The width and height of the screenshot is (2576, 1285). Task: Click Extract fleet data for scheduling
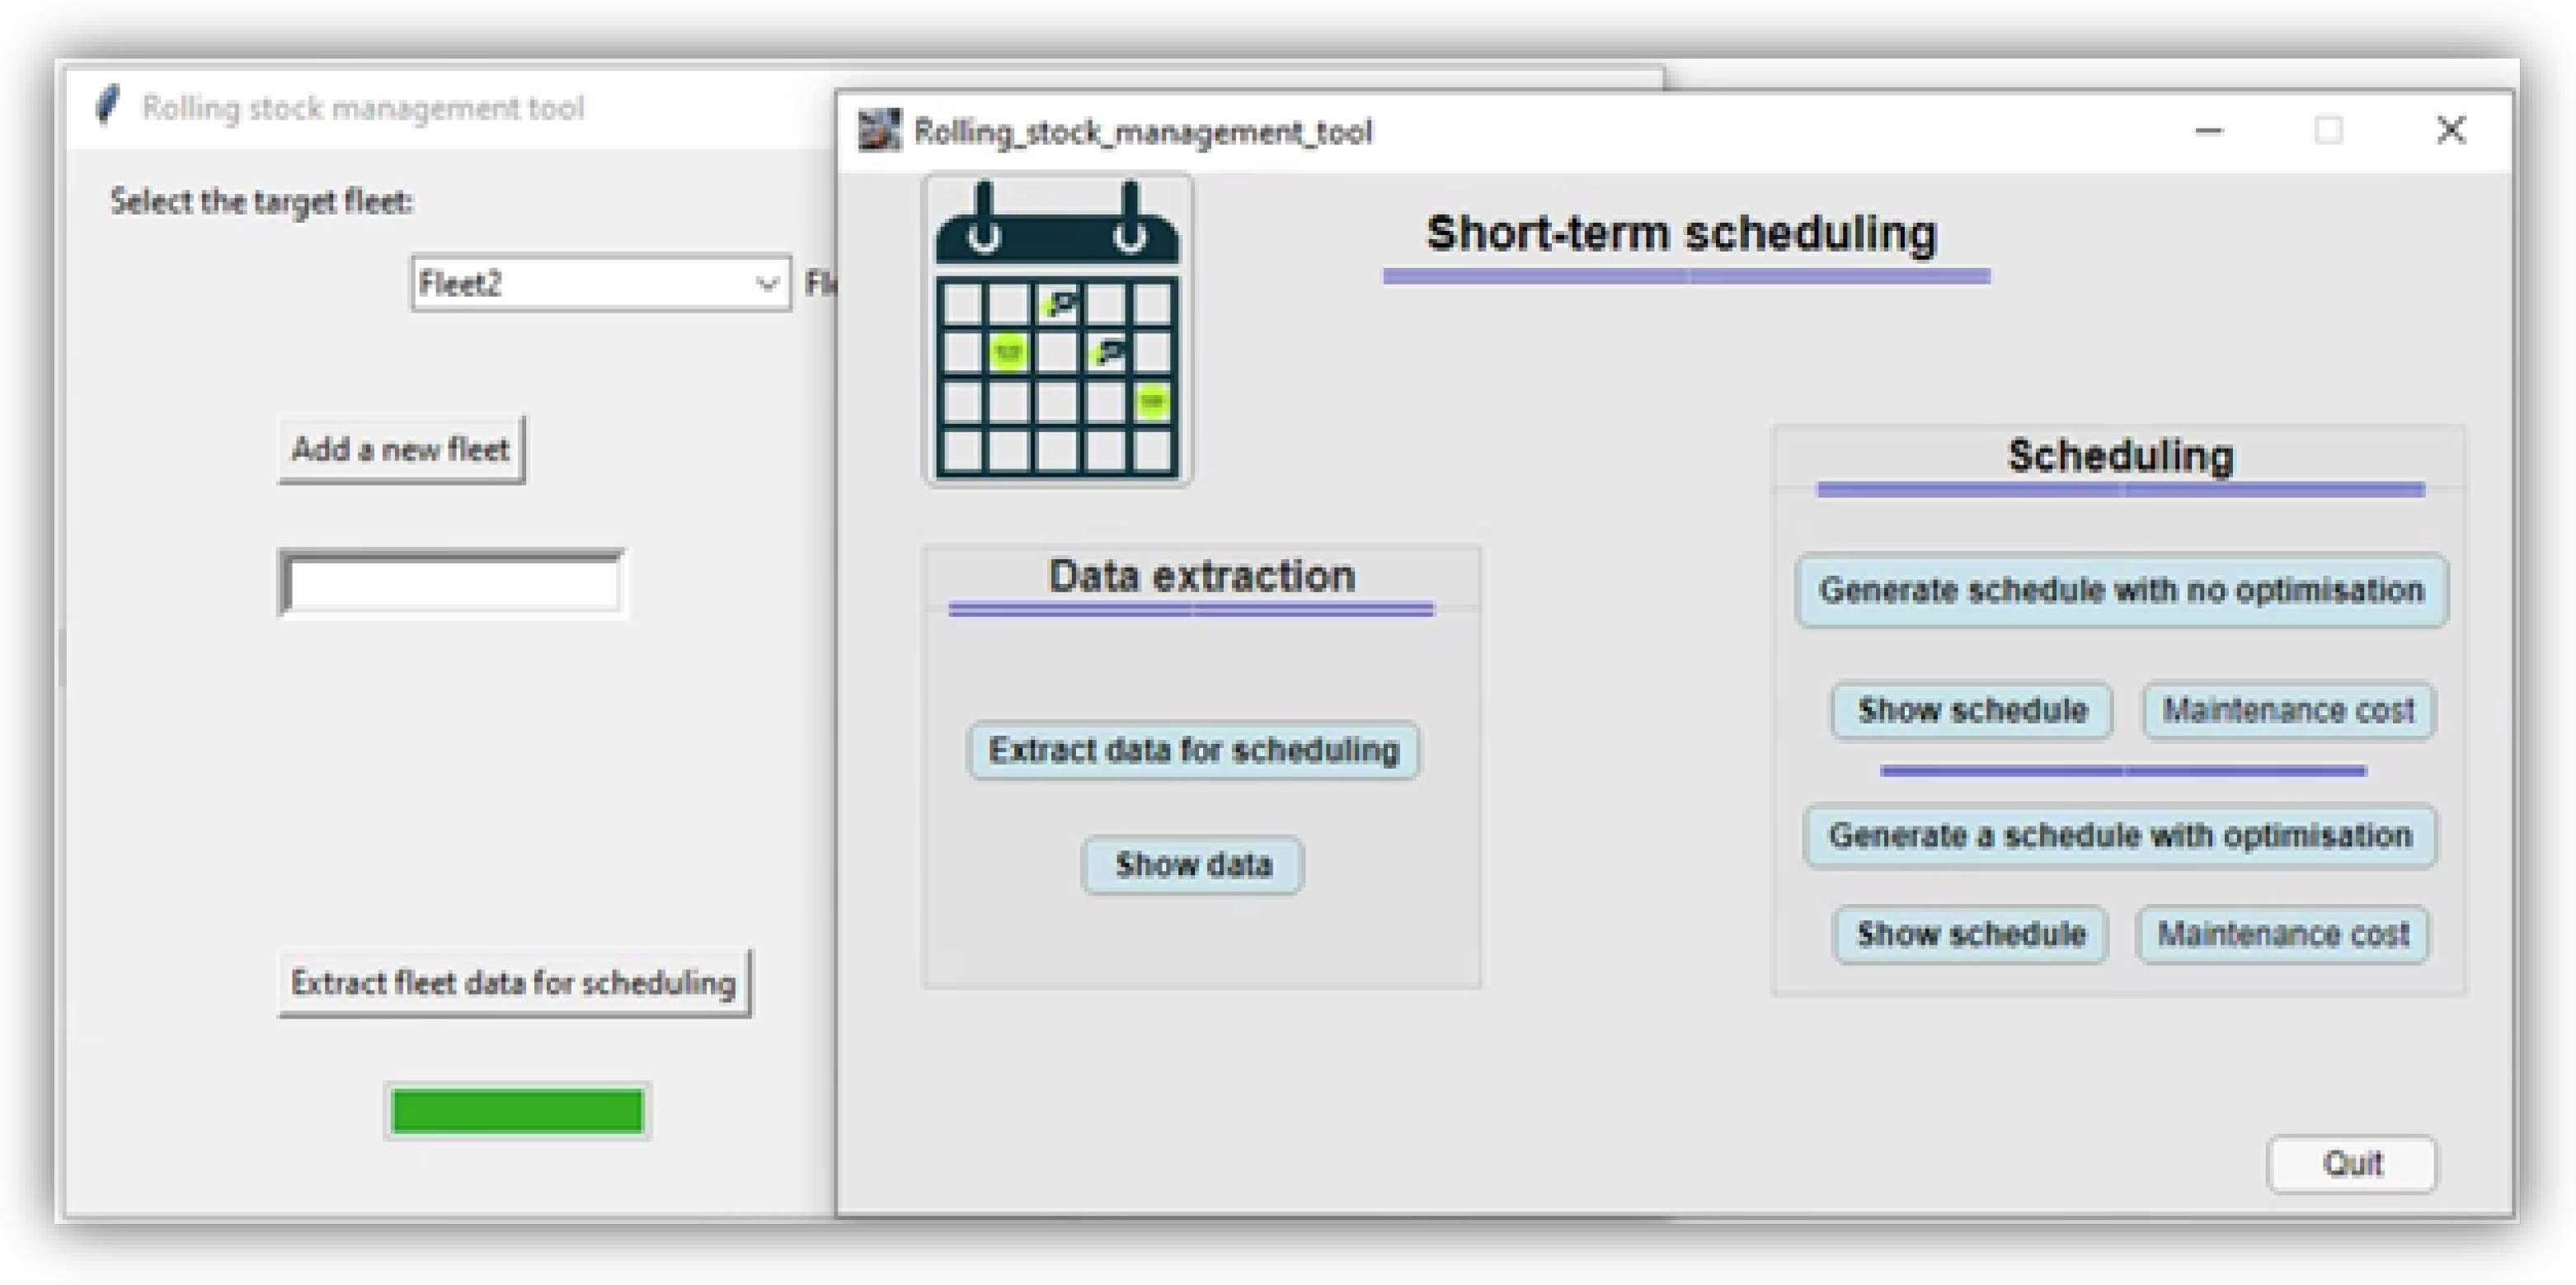click(514, 983)
